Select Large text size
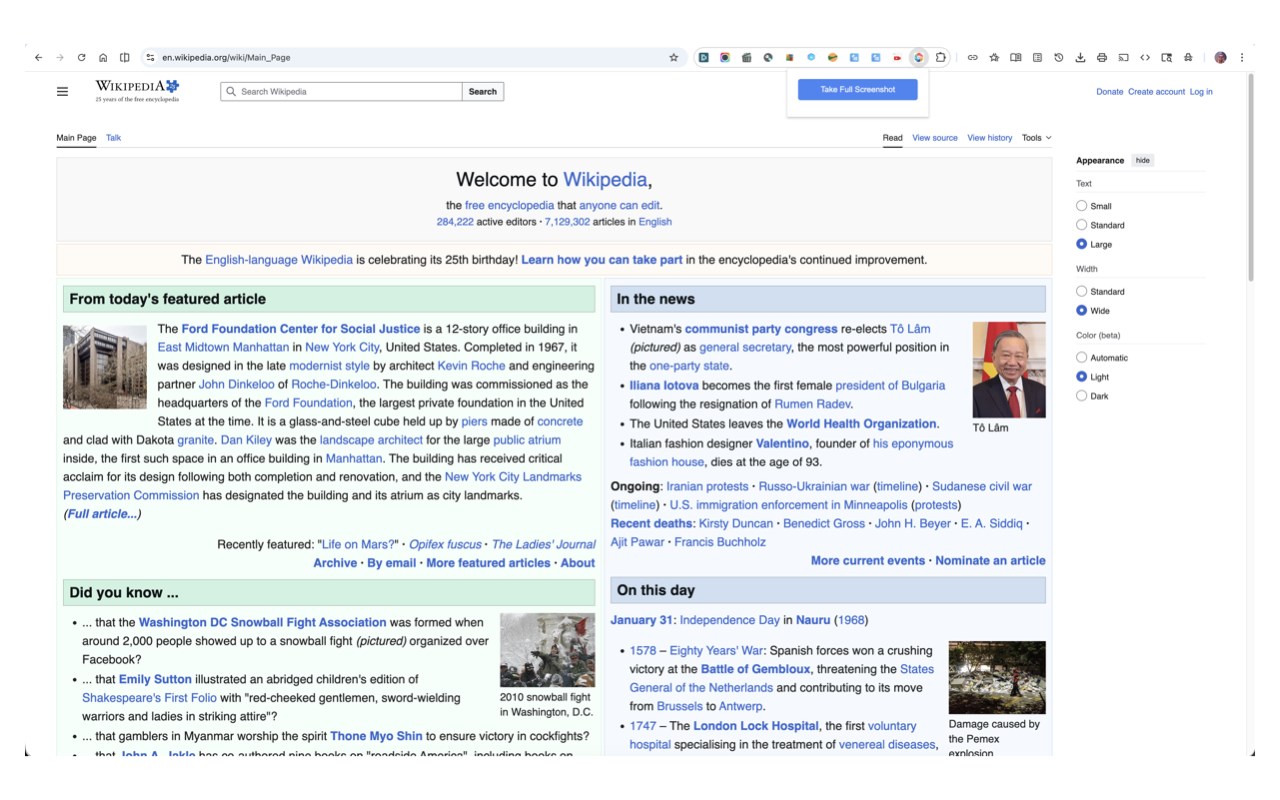 (1081, 244)
